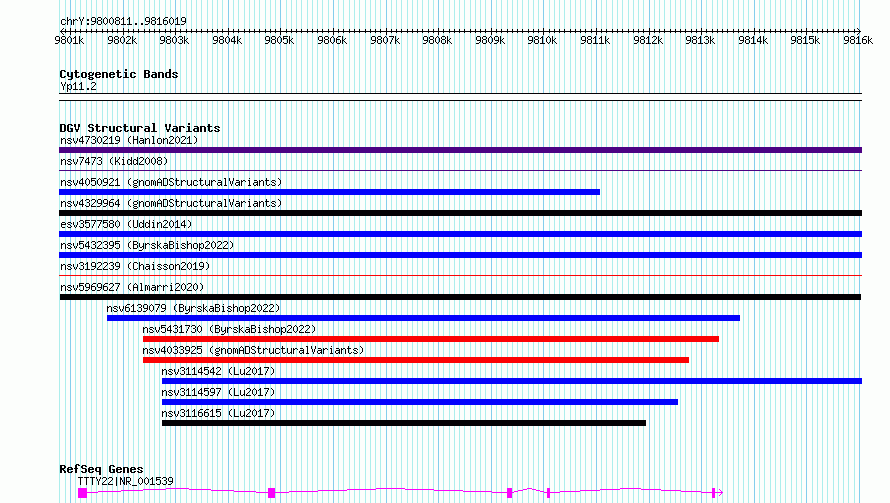The image size is (890, 503).
Task: Select the first magenta exon of TTTY22
Action: [83, 493]
